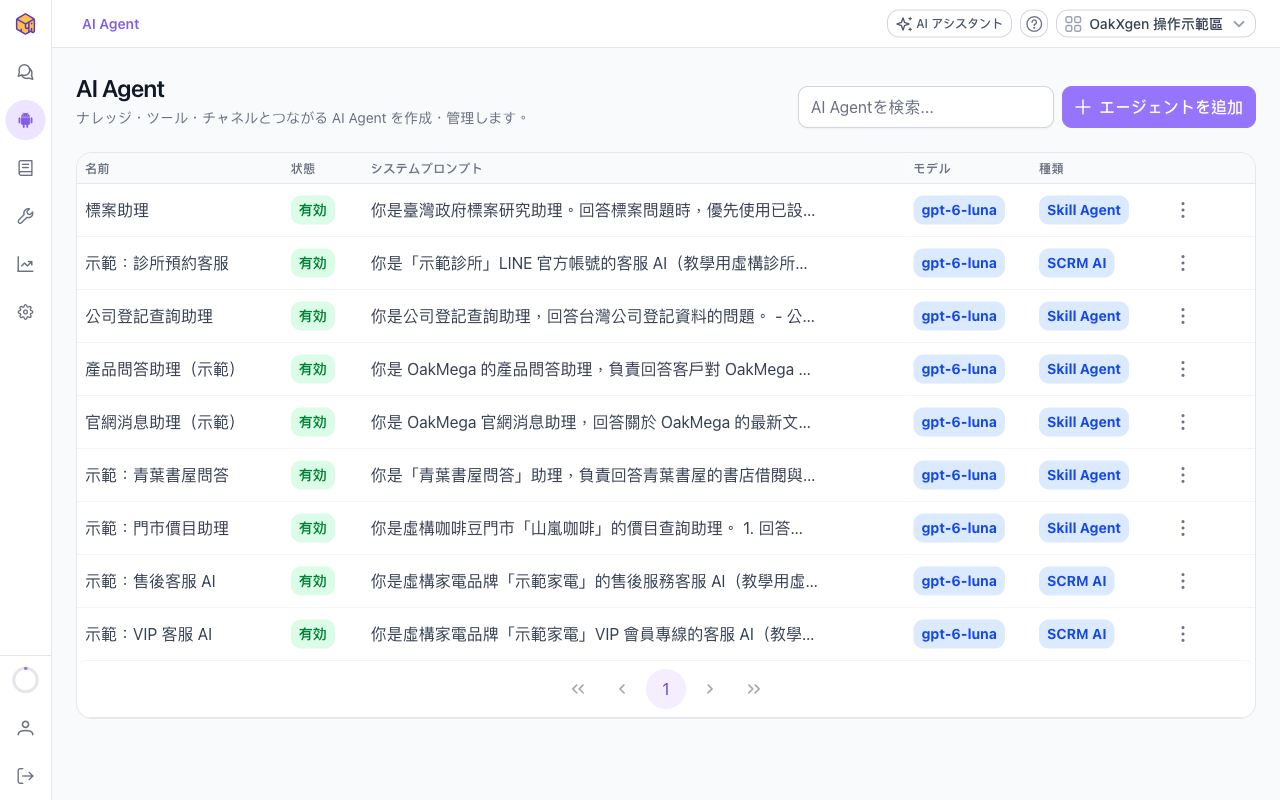This screenshot has width=1280, height=800.
Task: Go to last page with double-right arrows
Action: 754,689
